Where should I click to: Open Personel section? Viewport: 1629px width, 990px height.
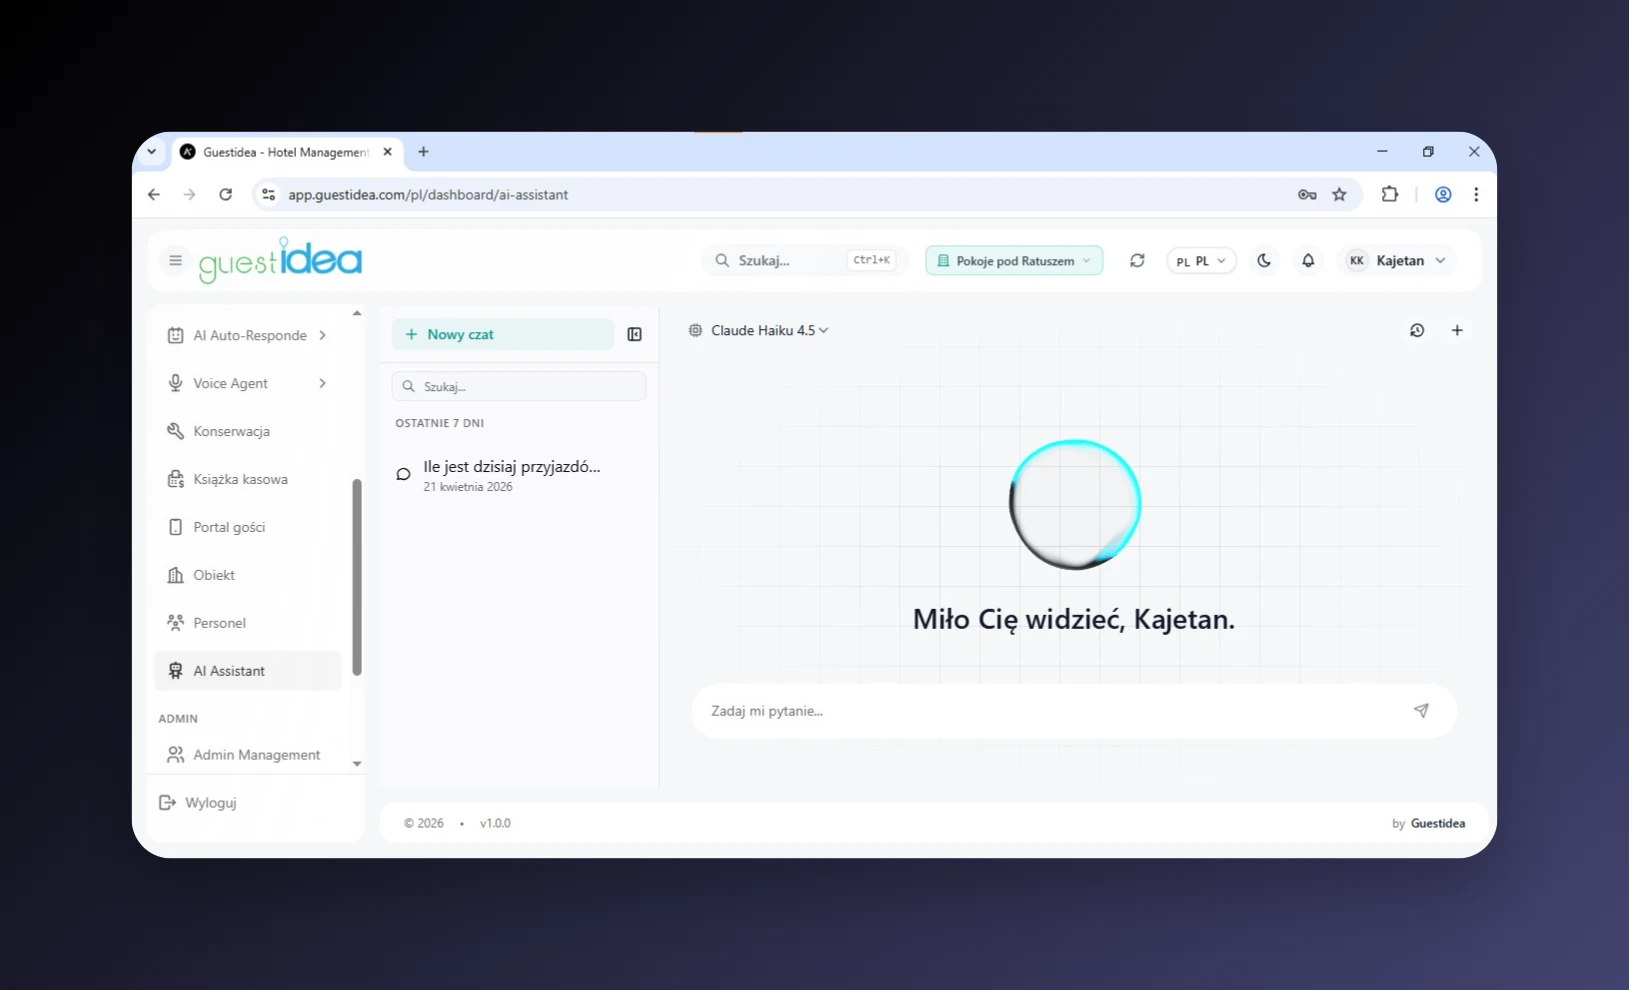(248, 624)
